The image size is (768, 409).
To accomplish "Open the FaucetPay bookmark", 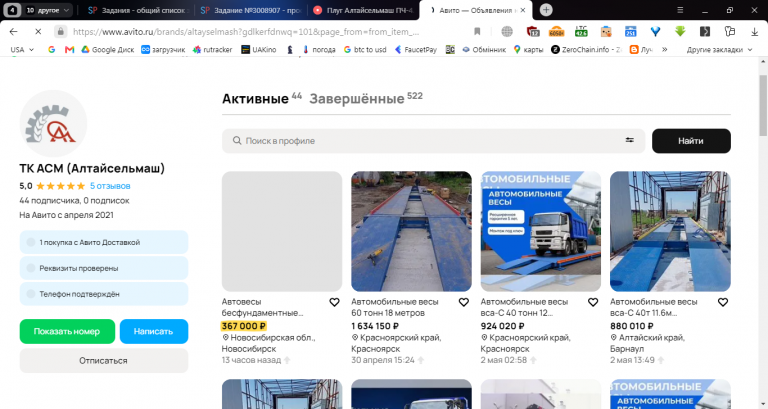I will [416, 49].
